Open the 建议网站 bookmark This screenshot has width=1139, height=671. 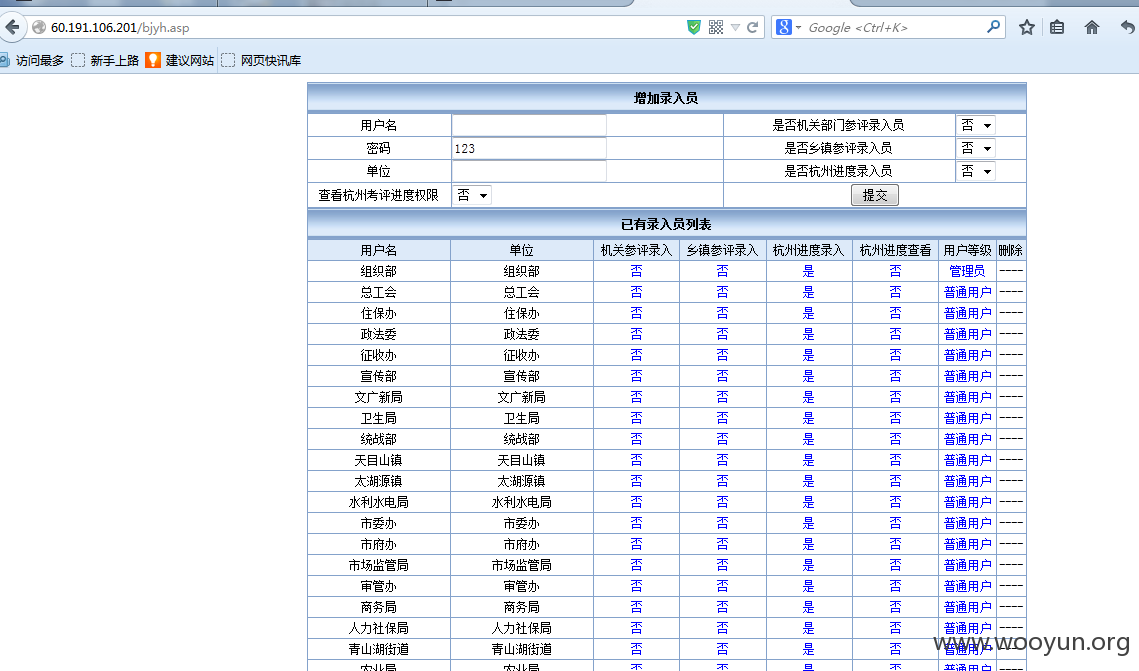click(180, 60)
